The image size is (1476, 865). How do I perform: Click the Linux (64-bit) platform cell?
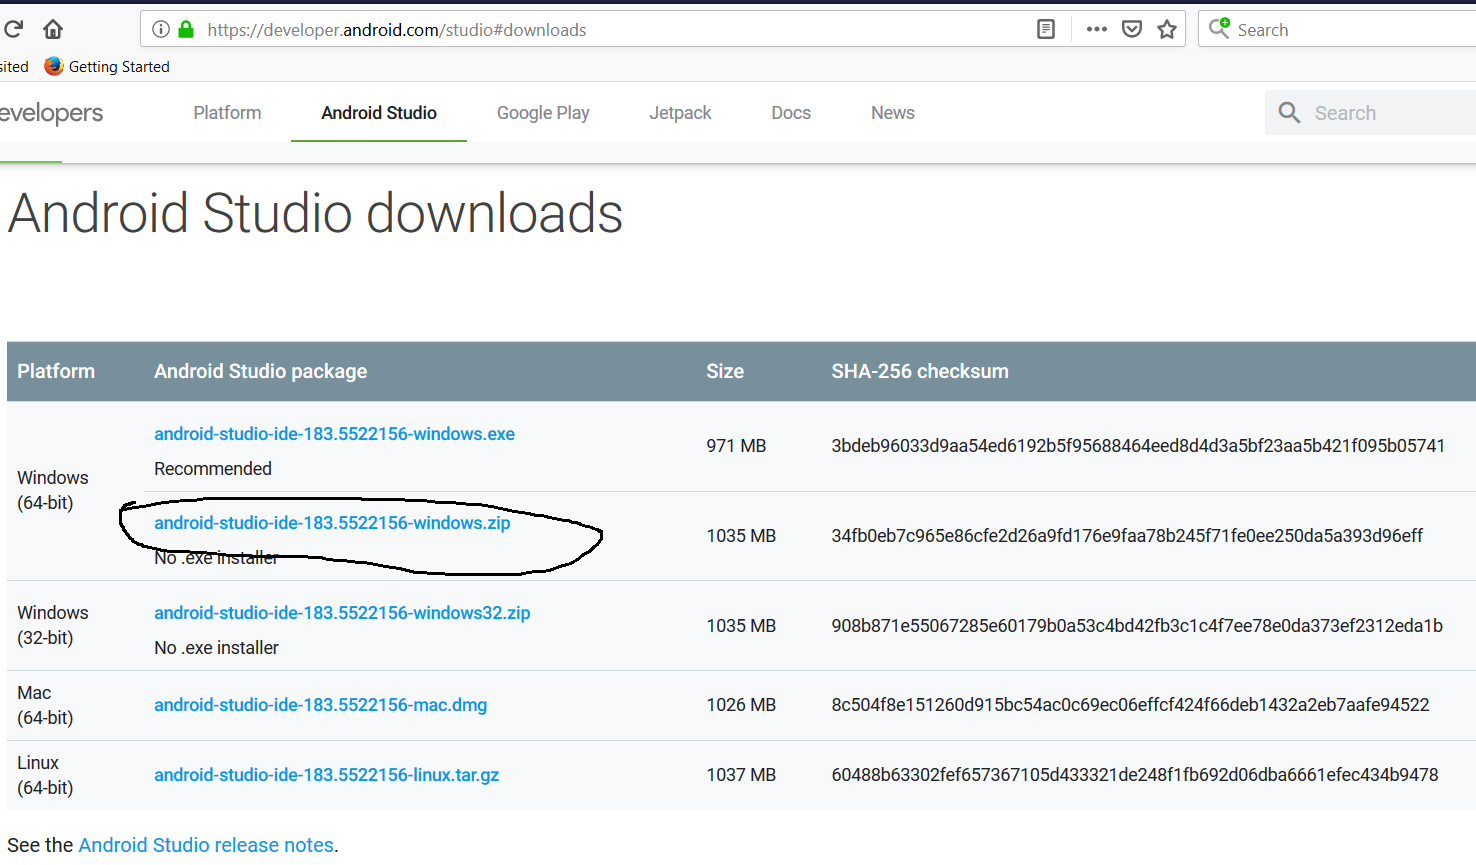tap(45, 775)
